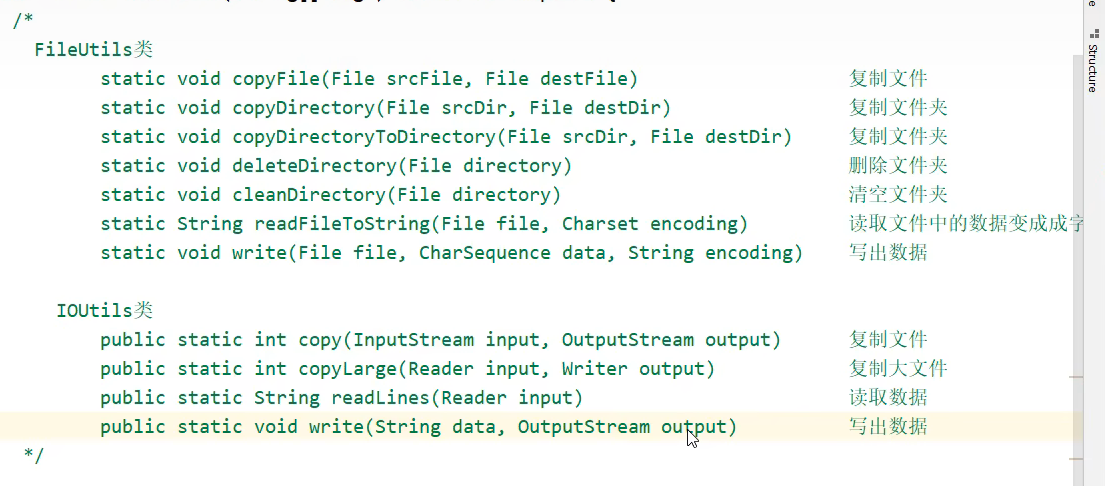Click '写出数据' comment on the highlighted line
The height and width of the screenshot is (486, 1105).
click(x=888, y=428)
